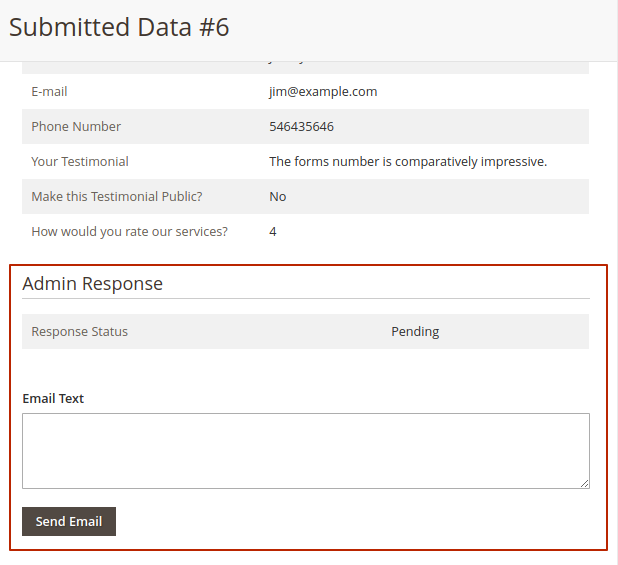This screenshot has width=618, height=565.
Task: Click the Your Testimonial label
Action: (x=80, y=161)
